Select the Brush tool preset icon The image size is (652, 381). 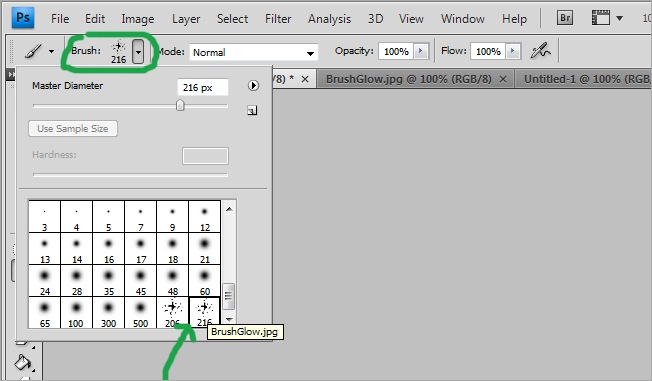[33, 52]
